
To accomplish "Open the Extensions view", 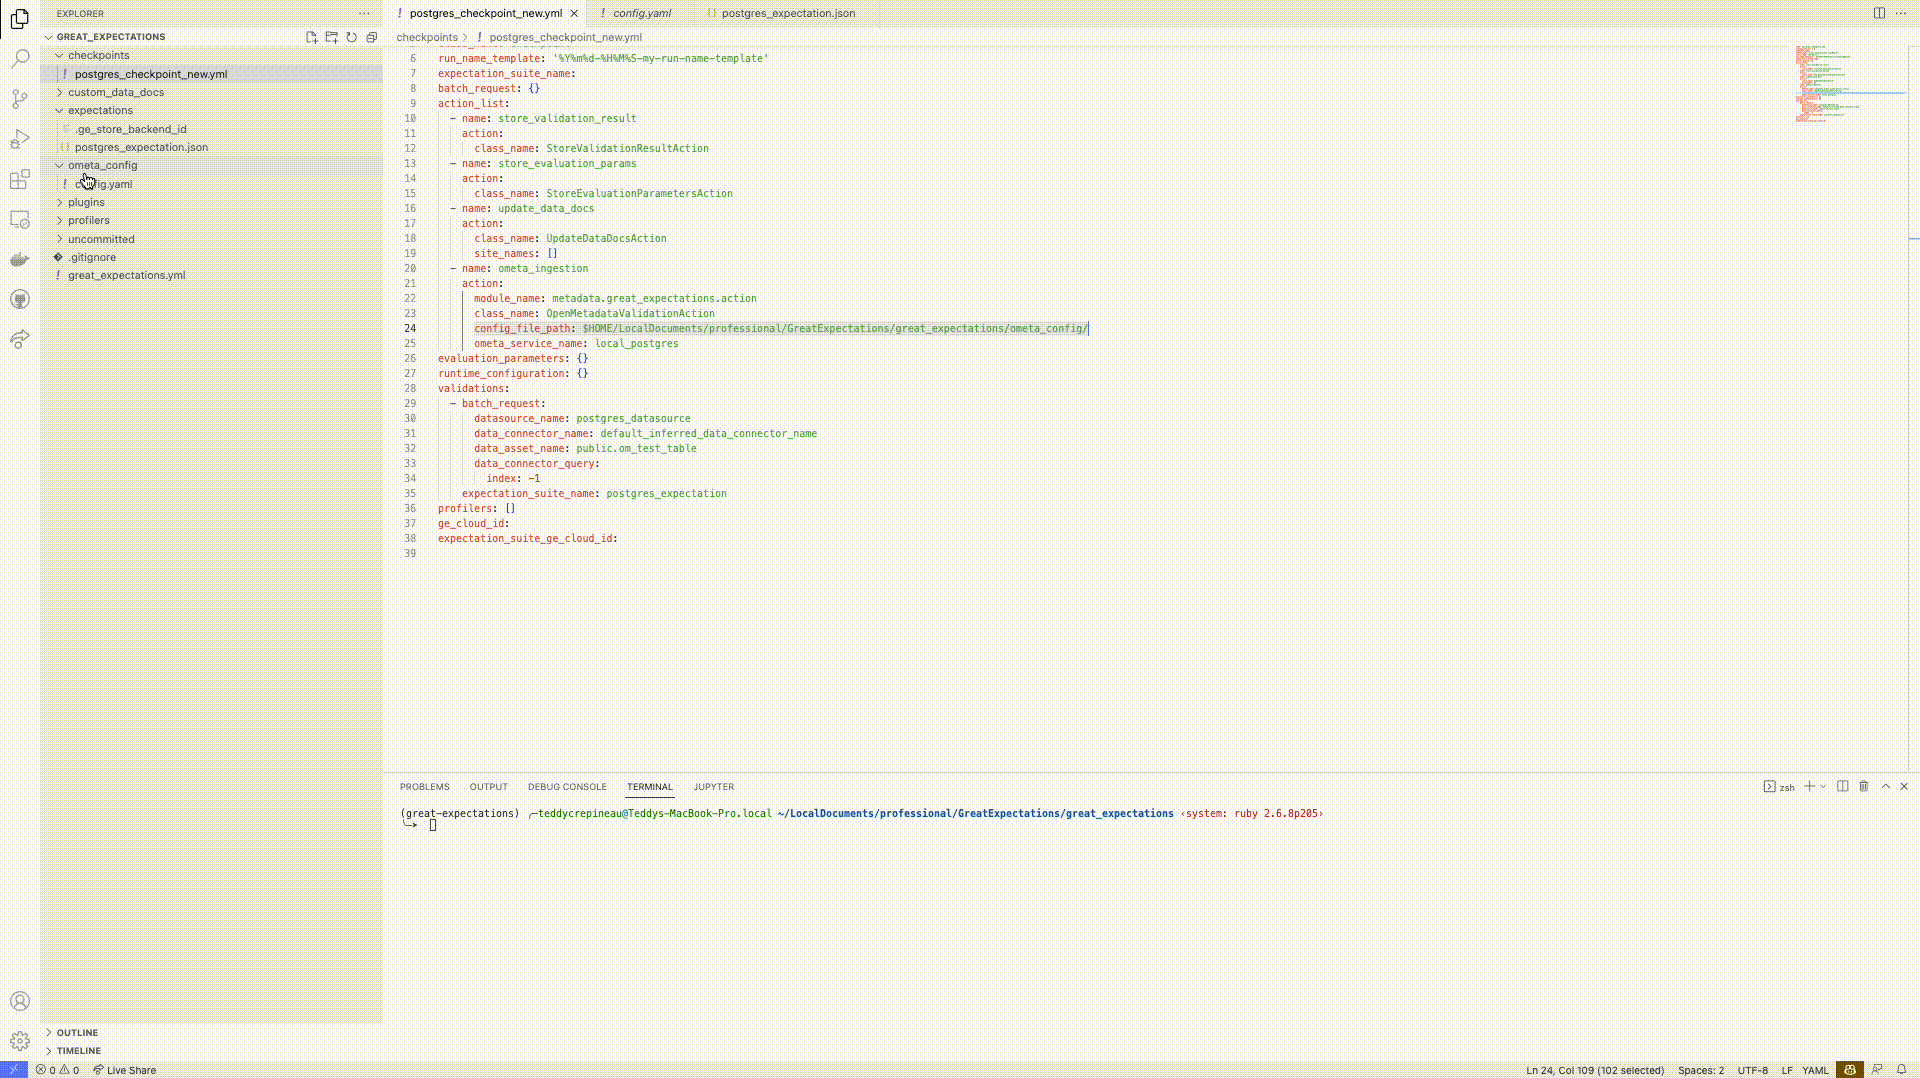I will point(20,180).
